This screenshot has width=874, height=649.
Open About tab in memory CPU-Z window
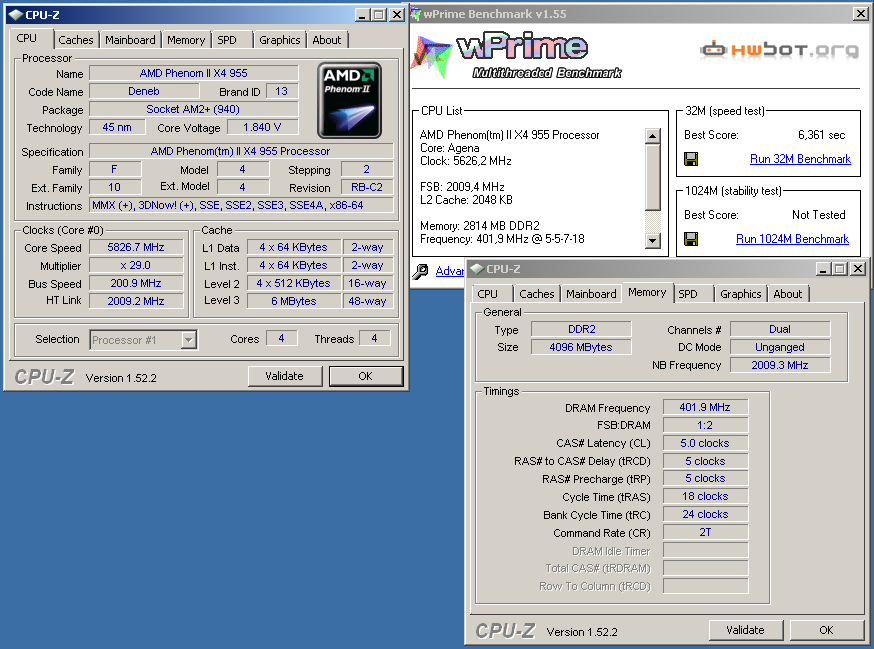pyautogui.click(x=788, y=294)
